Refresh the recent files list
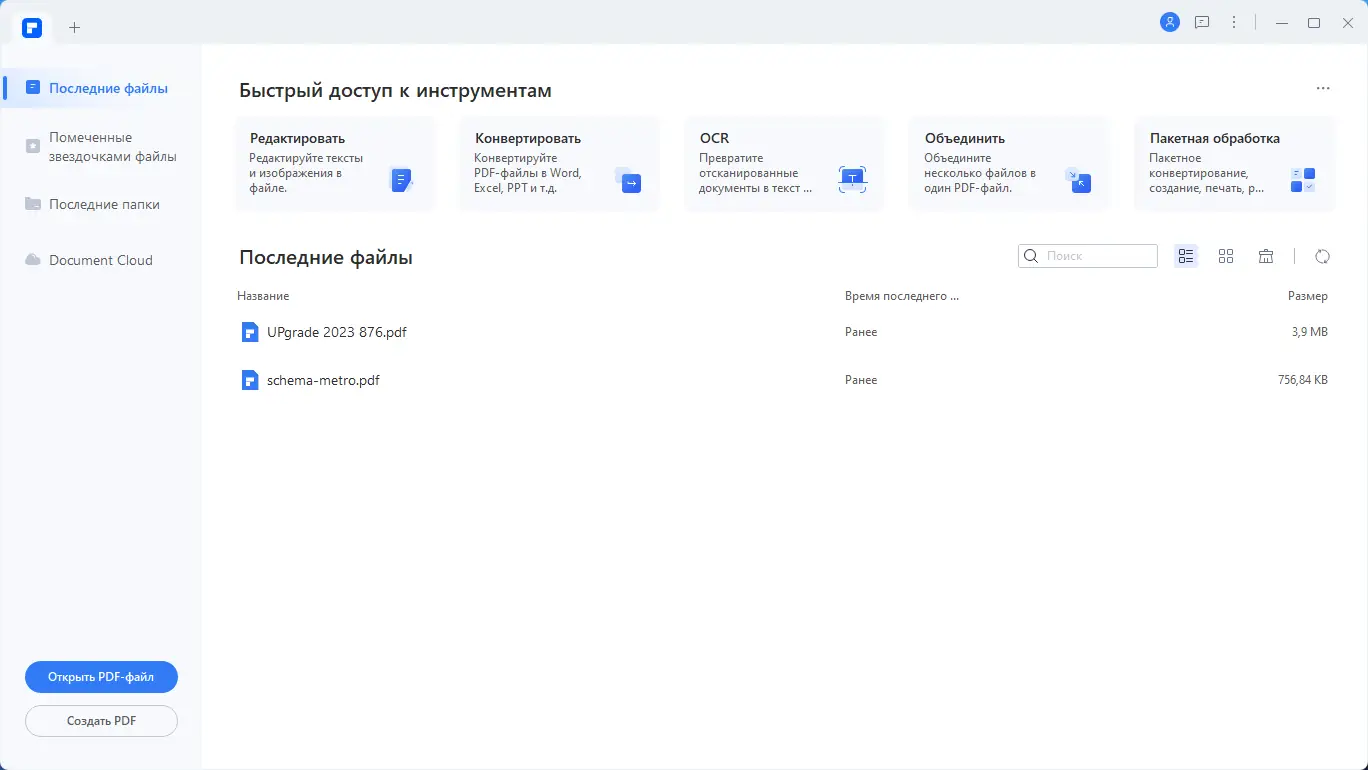The image size is (1368, 770). pyautogui.click(x=1322, y=256)
